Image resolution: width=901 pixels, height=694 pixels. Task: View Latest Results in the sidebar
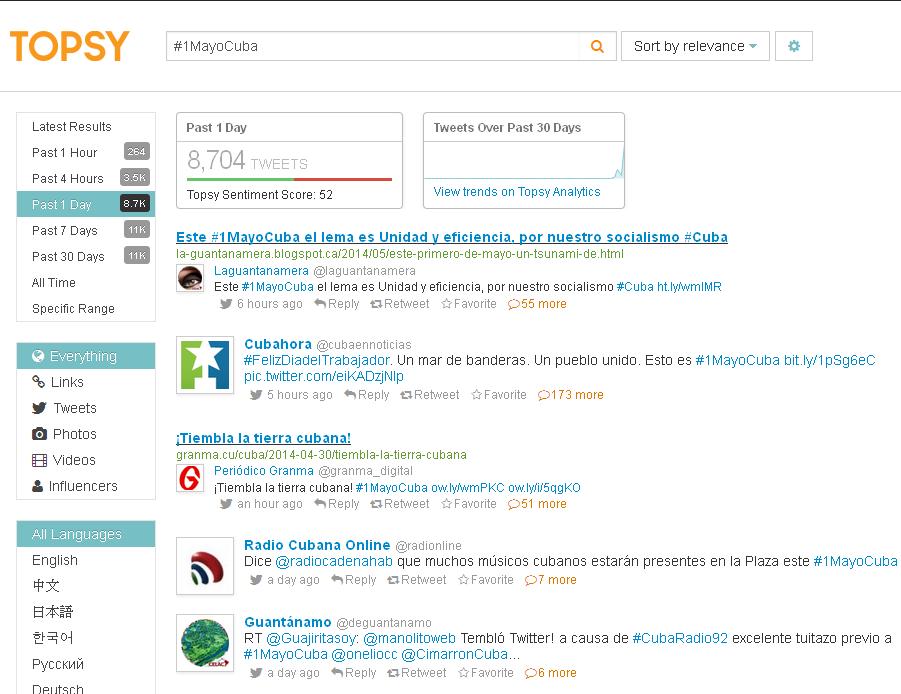70,127
